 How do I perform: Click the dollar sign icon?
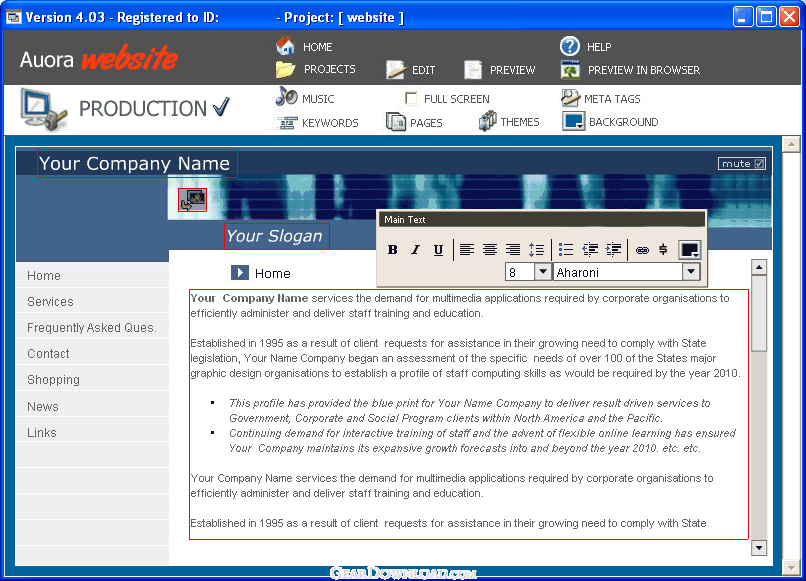coord(663,250)
